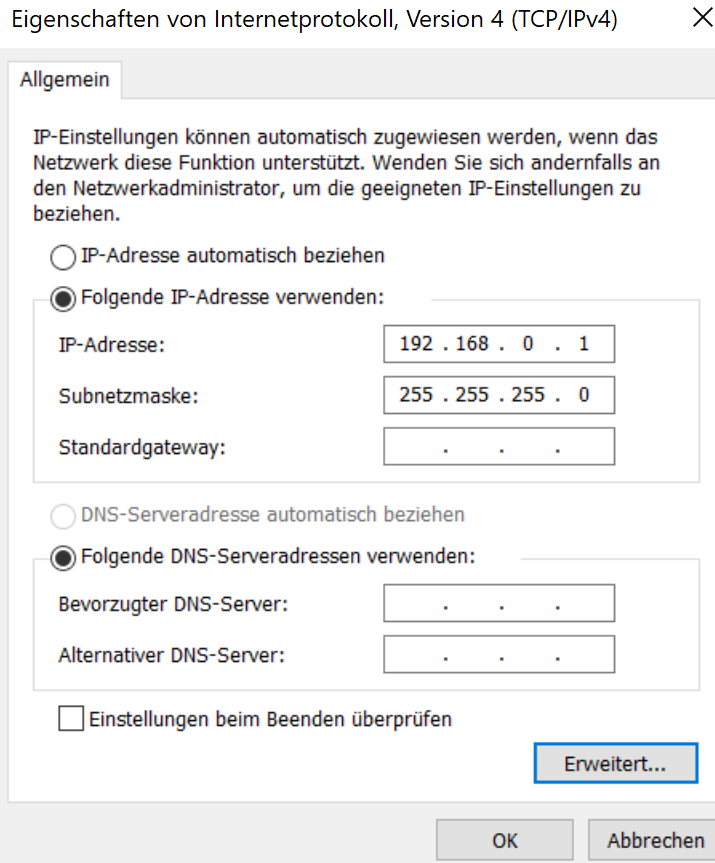The height and width of the screenshot is (863, 715).
Task: Click the 168 octet in IP-Adresse
Action: (x=471, y=344)
